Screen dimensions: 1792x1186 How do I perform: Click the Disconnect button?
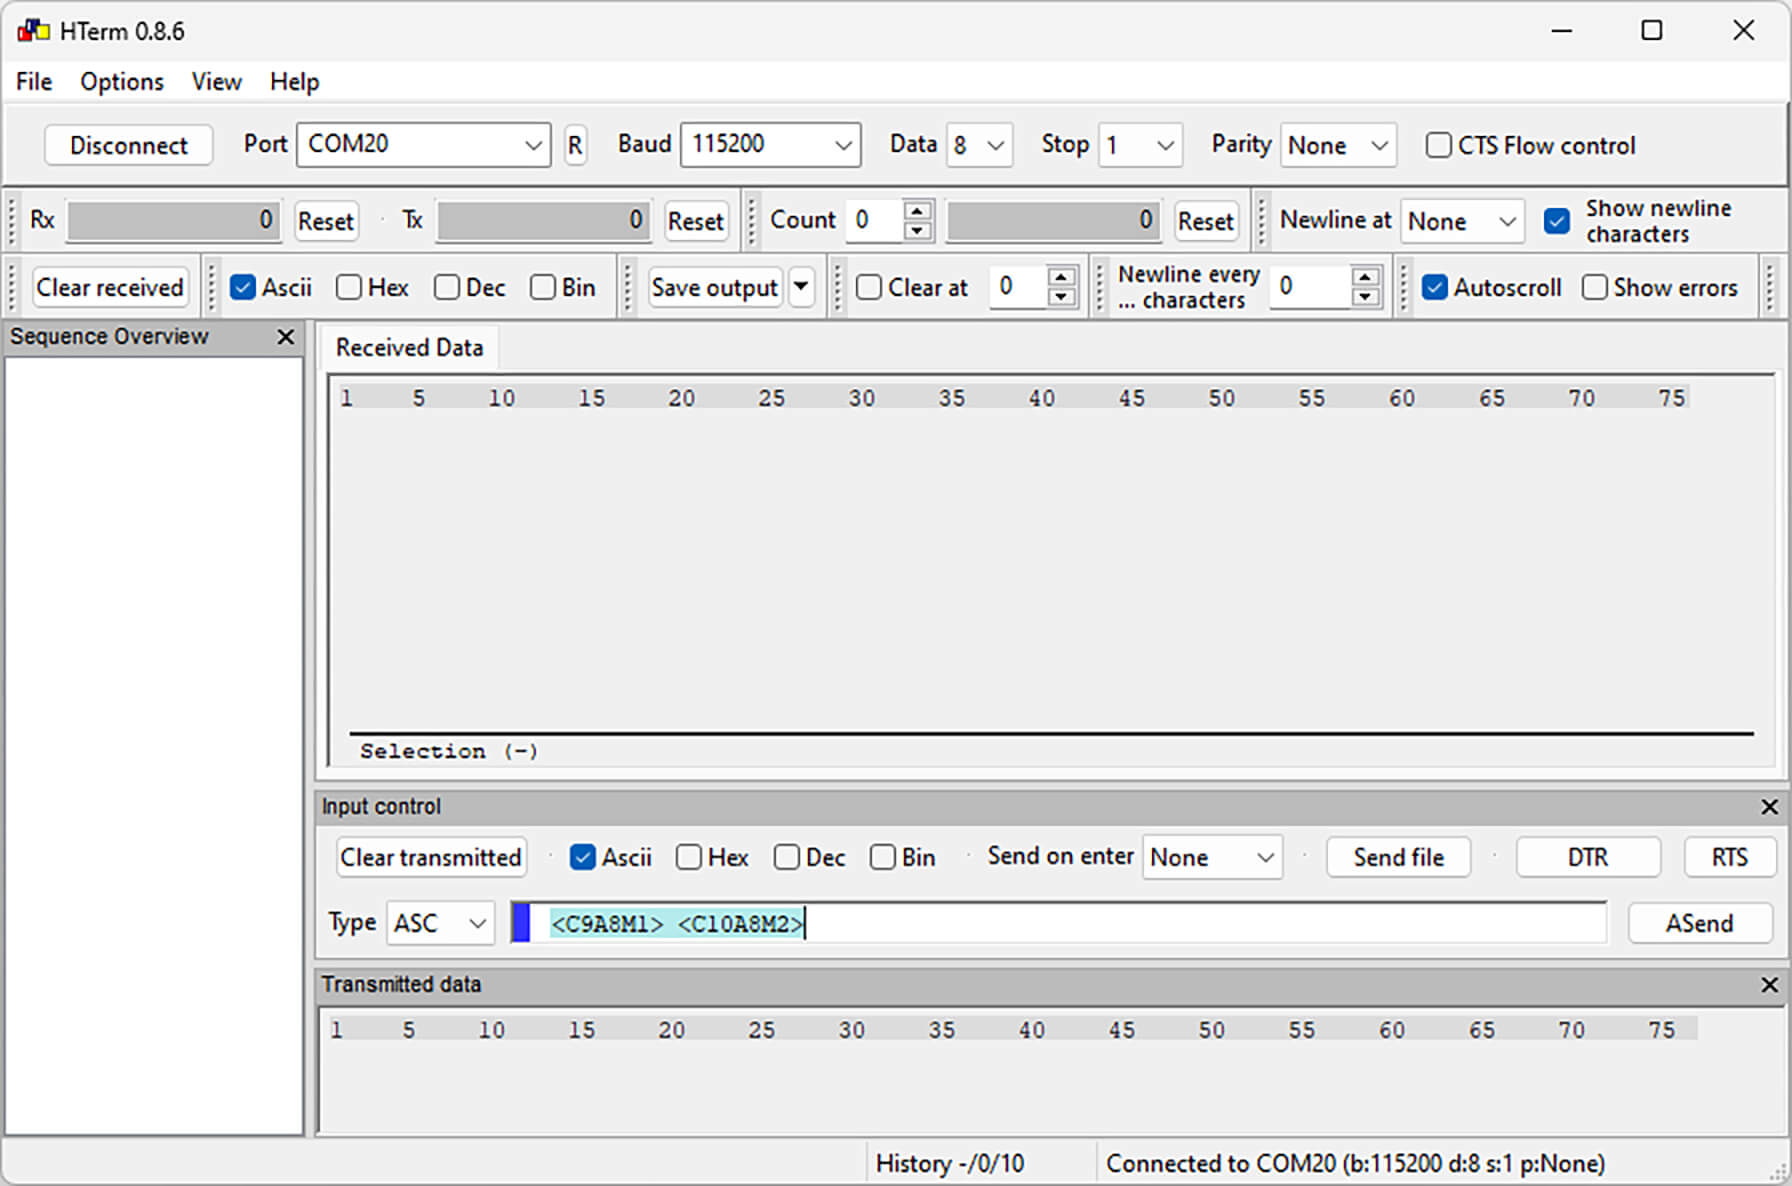129,145
